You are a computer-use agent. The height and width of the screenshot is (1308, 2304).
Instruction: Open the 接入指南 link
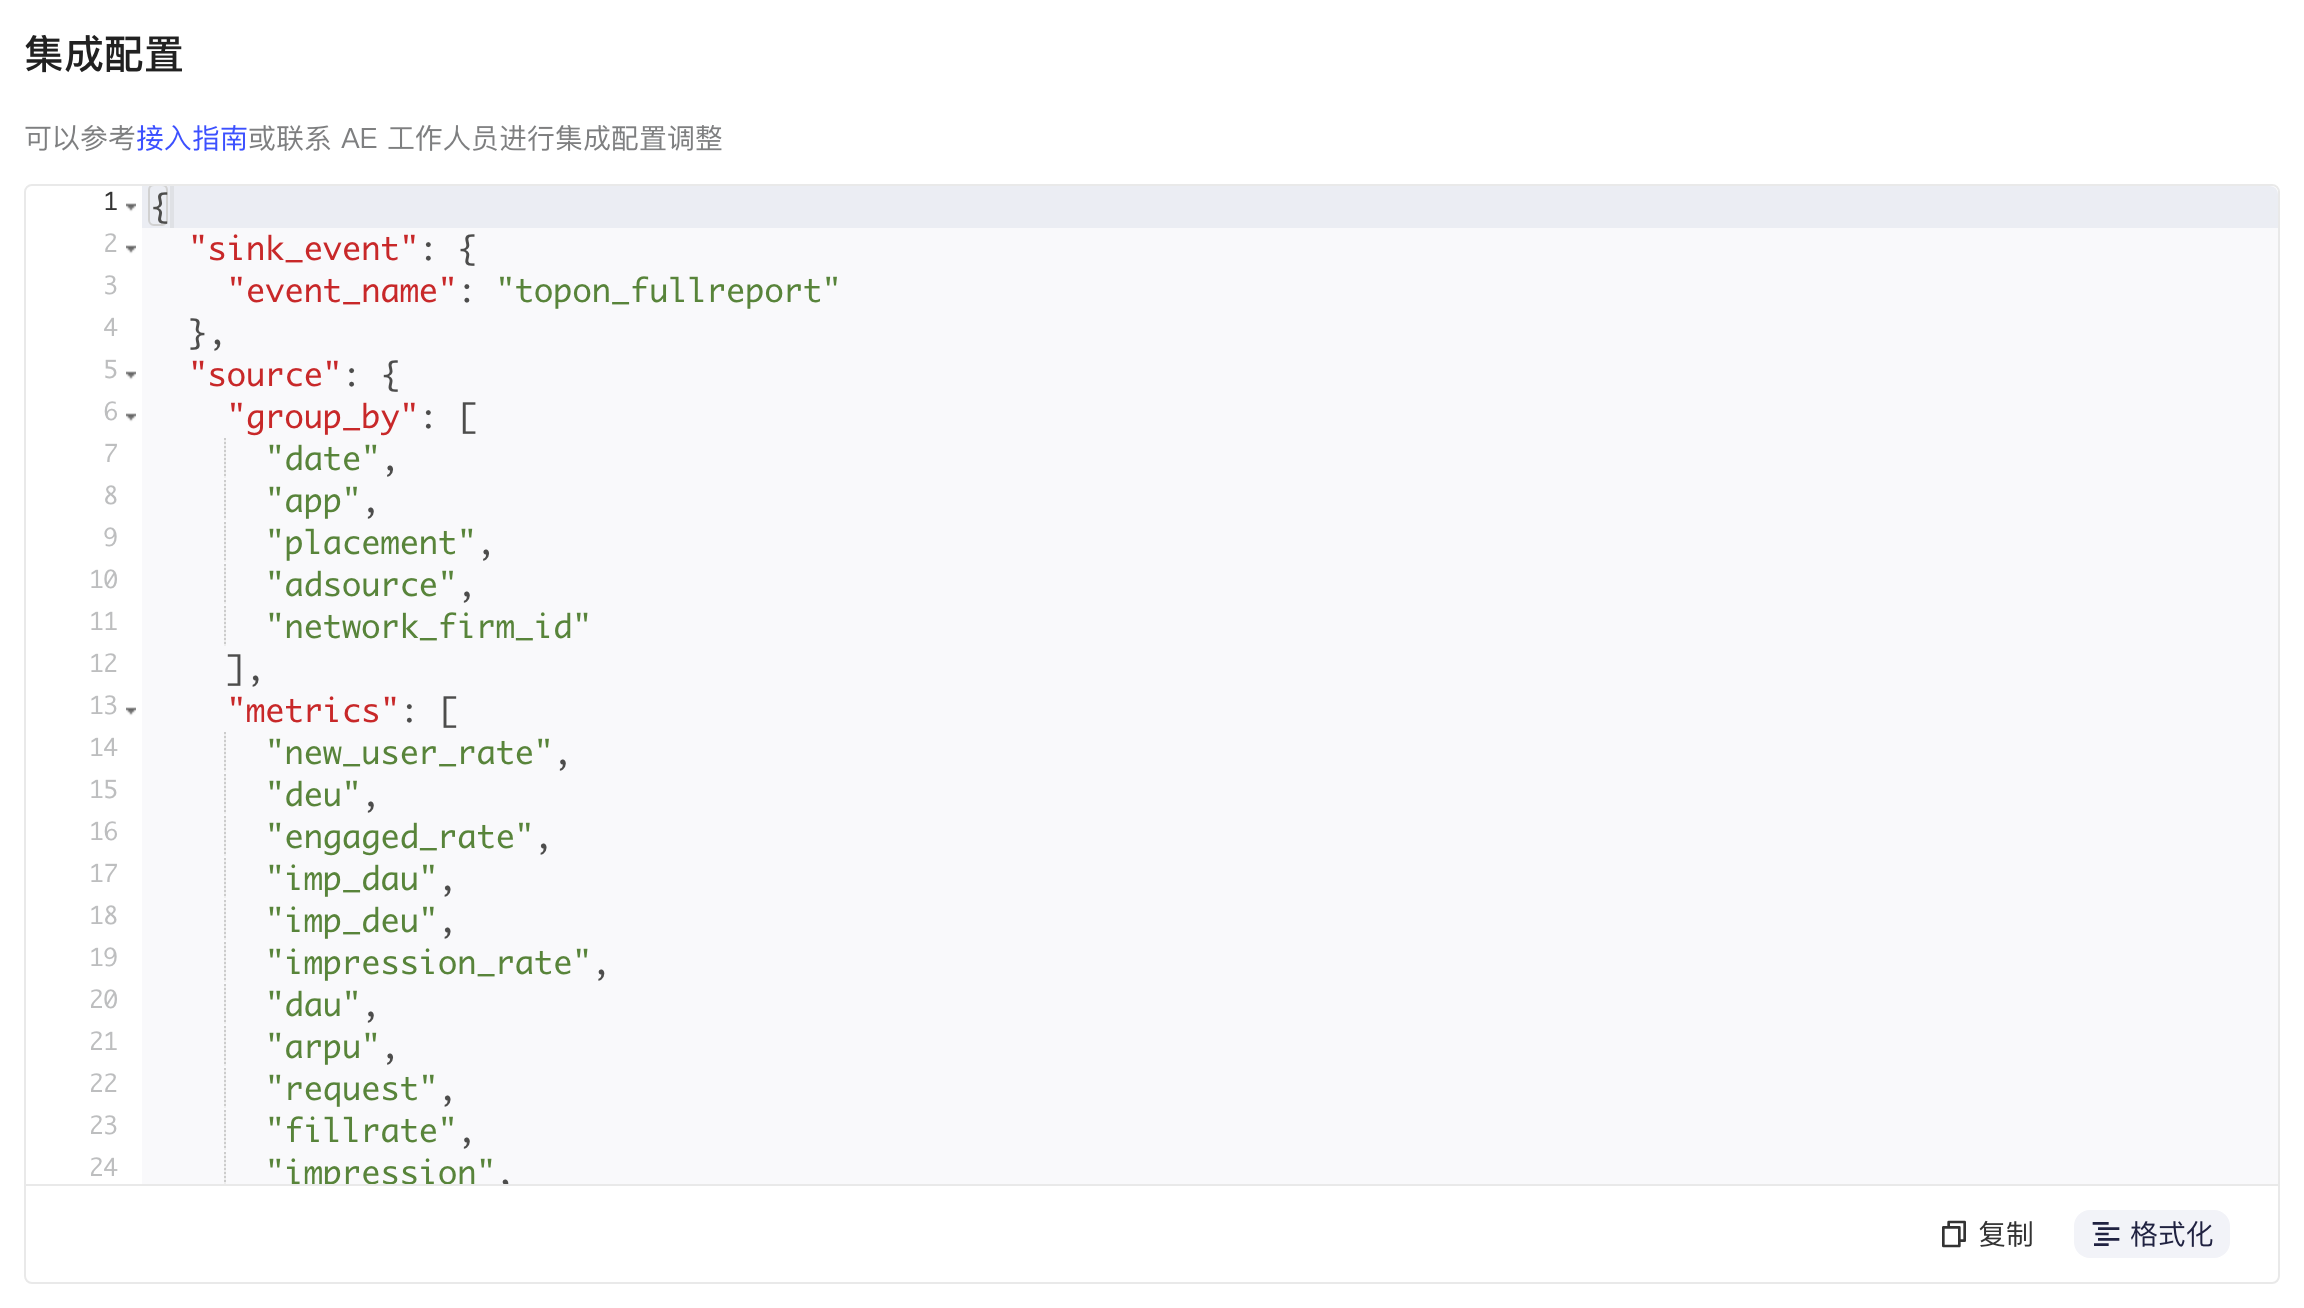click(192, 138)
